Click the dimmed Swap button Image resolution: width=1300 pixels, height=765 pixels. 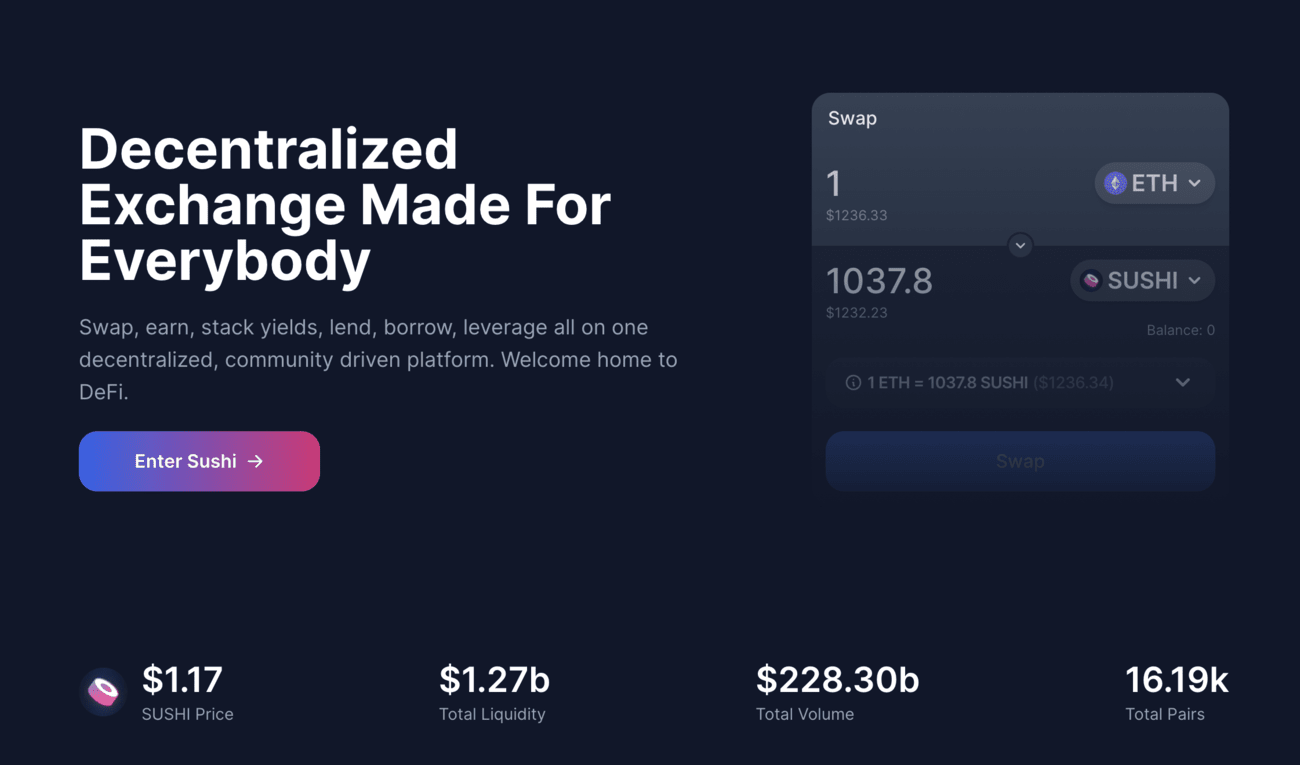1020,461
